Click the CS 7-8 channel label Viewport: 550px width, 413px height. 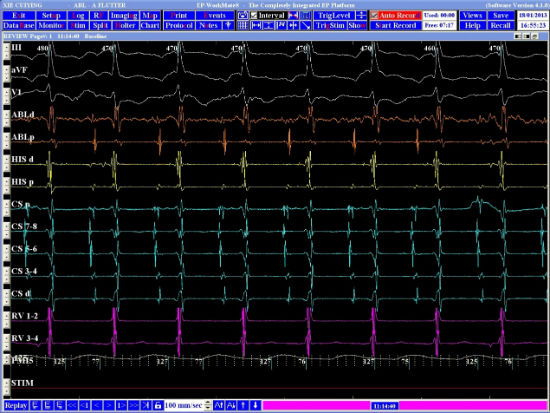point(24,227)
